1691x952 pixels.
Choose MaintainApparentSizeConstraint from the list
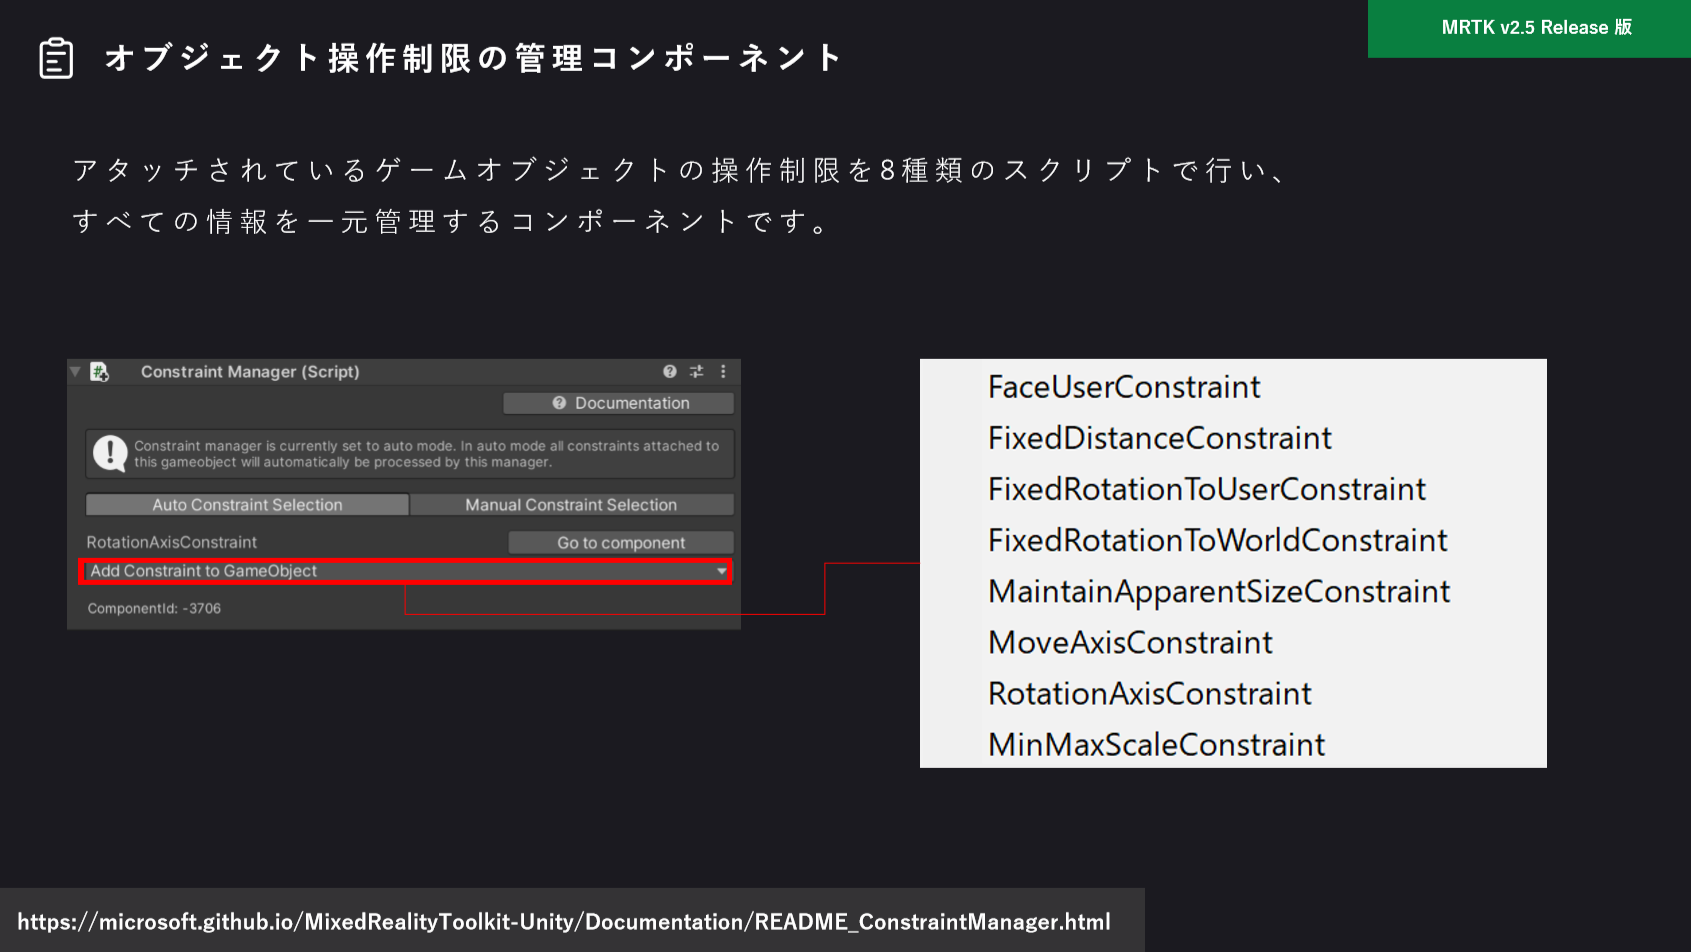pyautogui.click(x=1219, y=591)
